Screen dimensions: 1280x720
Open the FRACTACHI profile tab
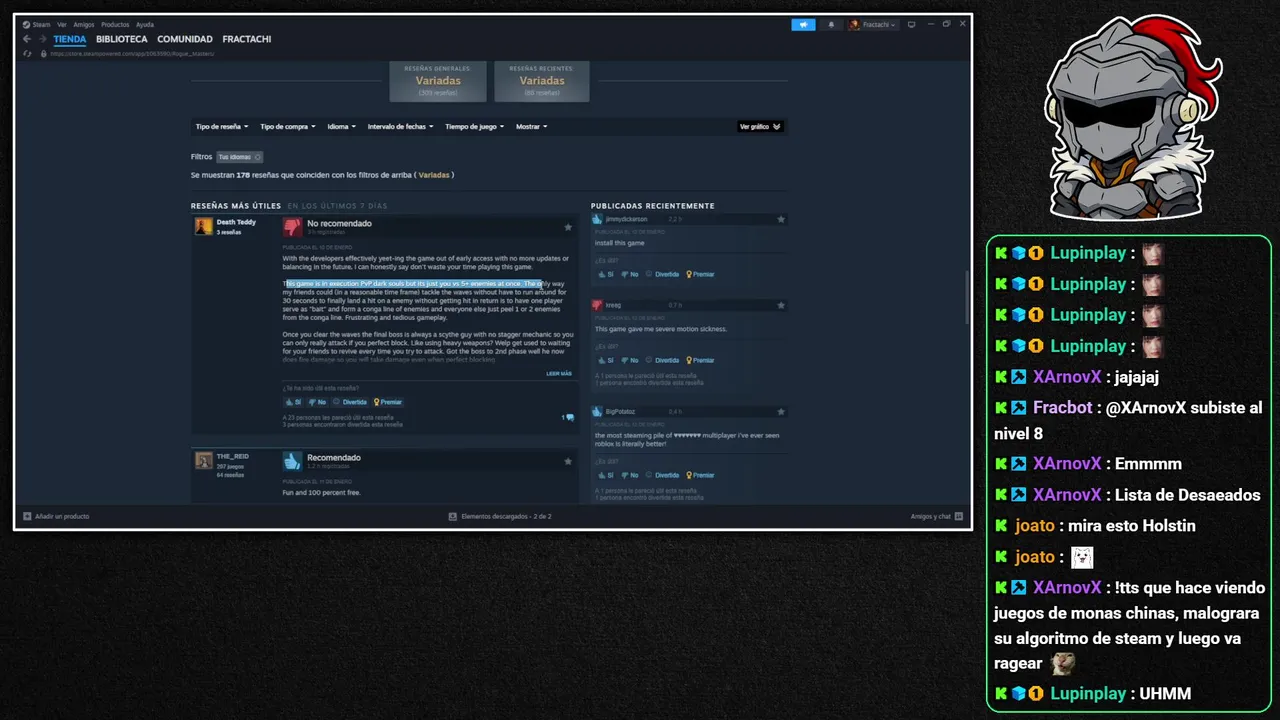pos(247,39)
